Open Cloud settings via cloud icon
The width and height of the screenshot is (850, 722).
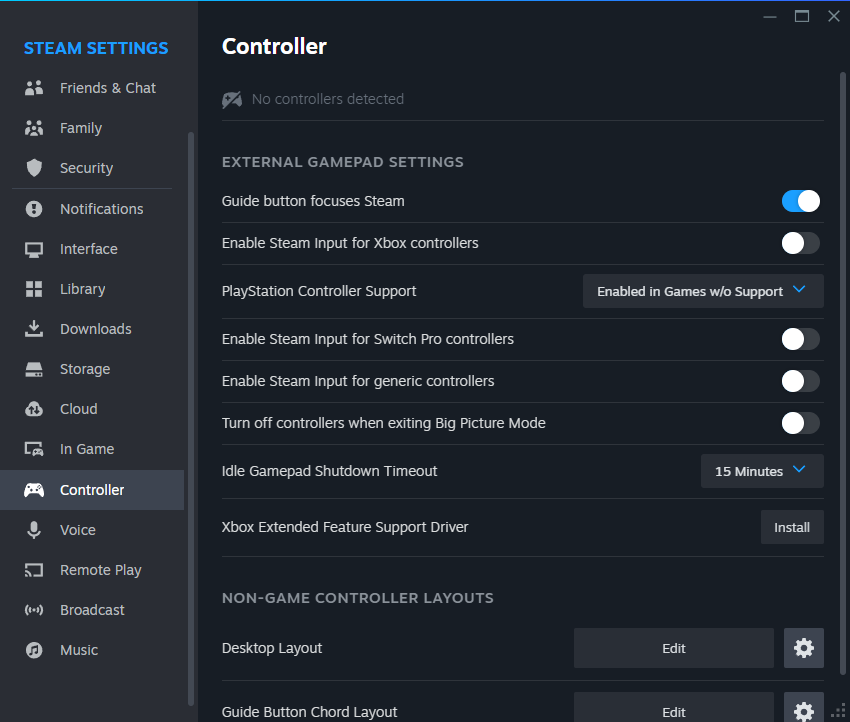point(34,409)
